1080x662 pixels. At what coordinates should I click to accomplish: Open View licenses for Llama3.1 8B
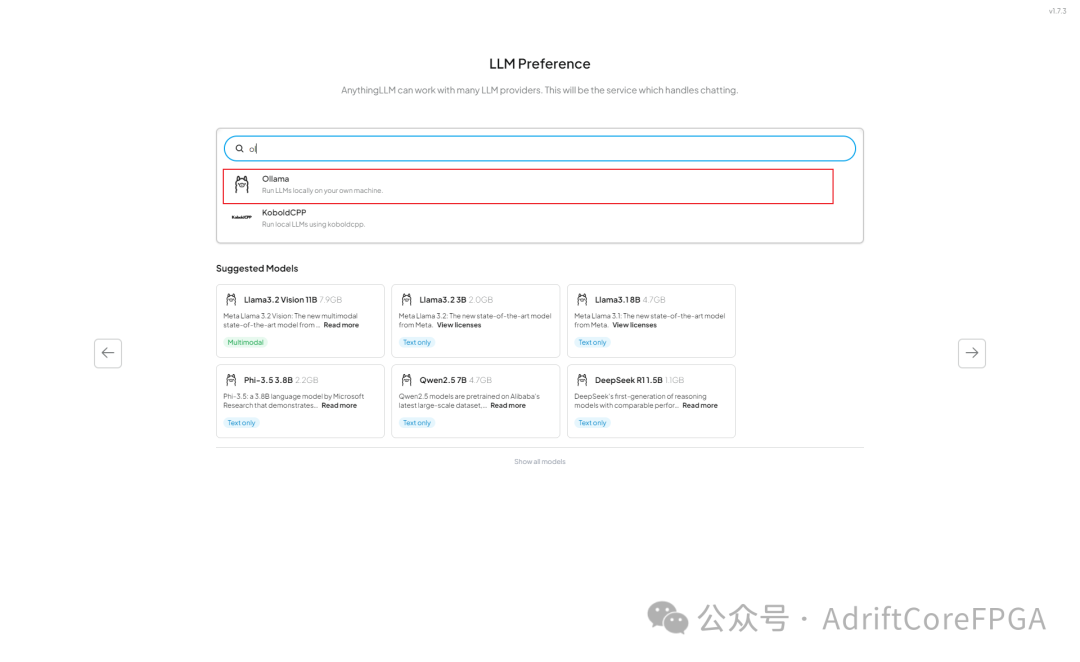click(x=634, y=325)
